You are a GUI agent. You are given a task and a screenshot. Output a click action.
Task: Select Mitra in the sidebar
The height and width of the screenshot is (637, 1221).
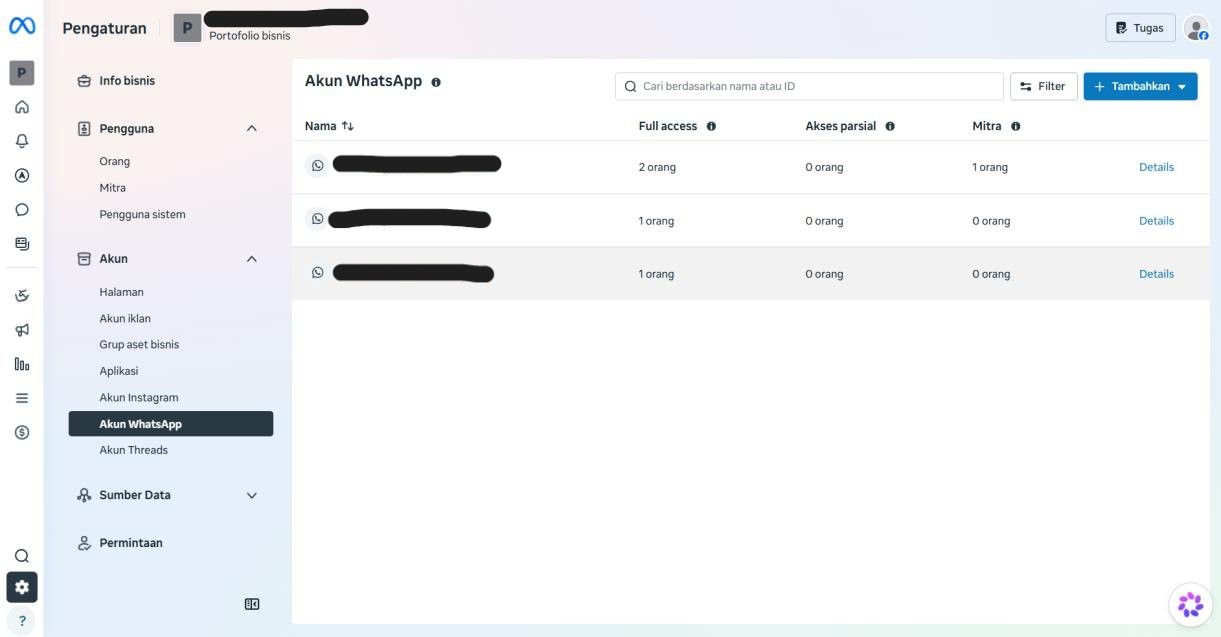[112, 188]
